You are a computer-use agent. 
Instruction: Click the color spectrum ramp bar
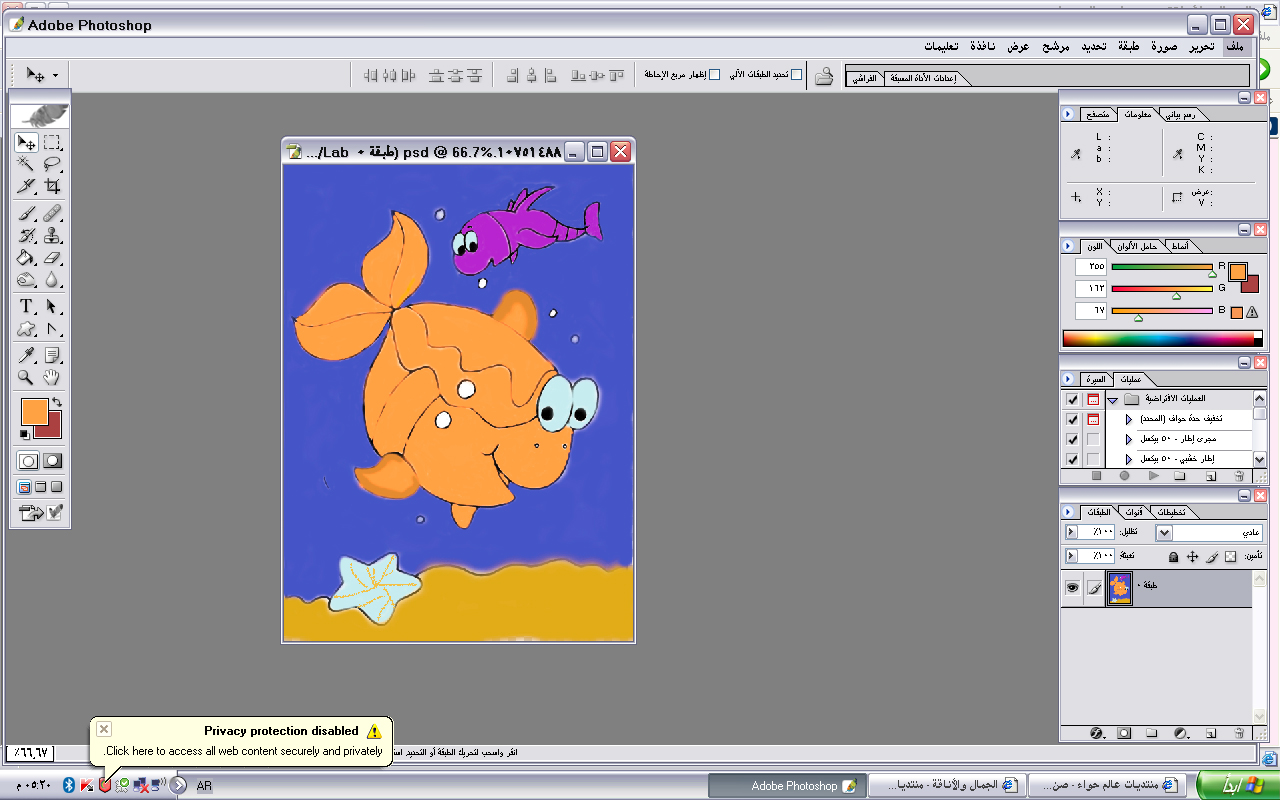(x=1158, y=339)
